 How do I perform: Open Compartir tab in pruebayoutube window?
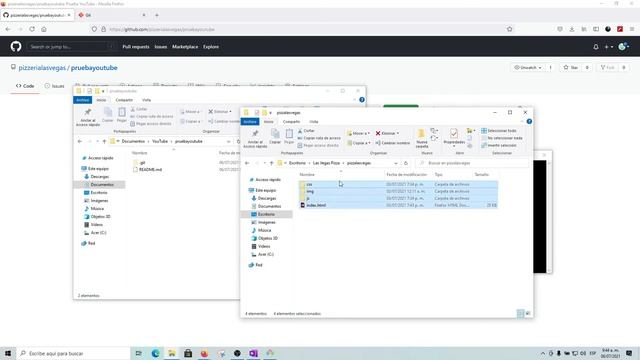coord(124,100)
